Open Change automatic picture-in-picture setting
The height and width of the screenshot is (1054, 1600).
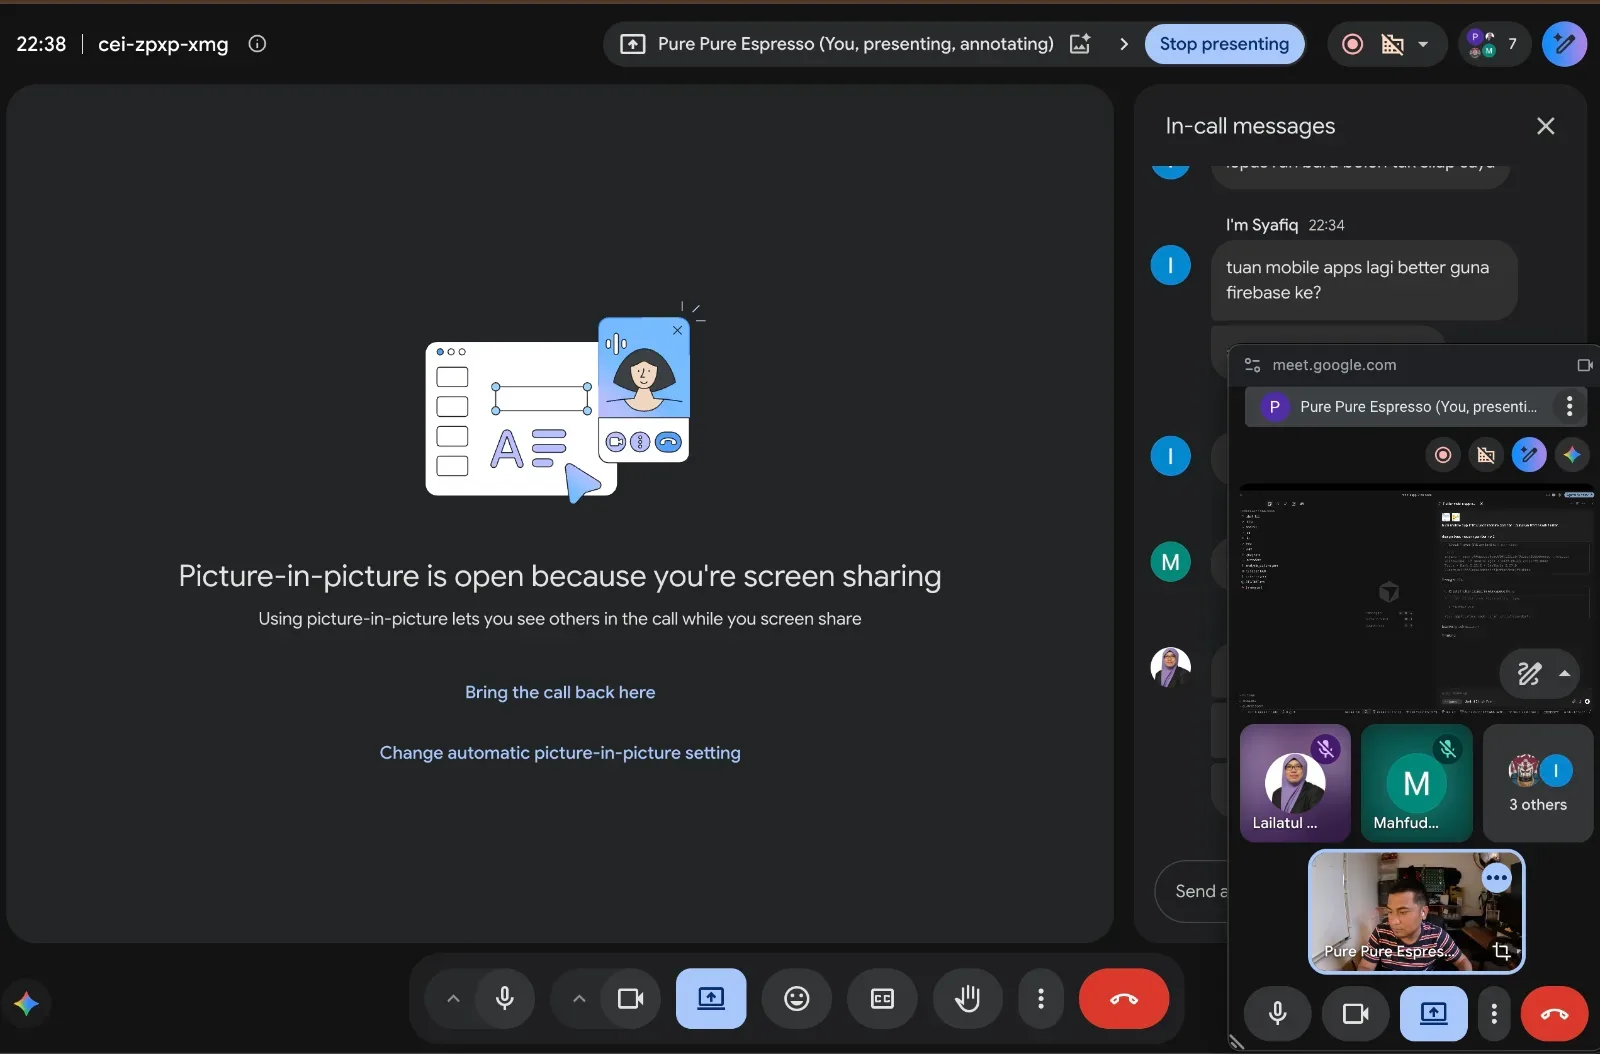pos(560,753)
